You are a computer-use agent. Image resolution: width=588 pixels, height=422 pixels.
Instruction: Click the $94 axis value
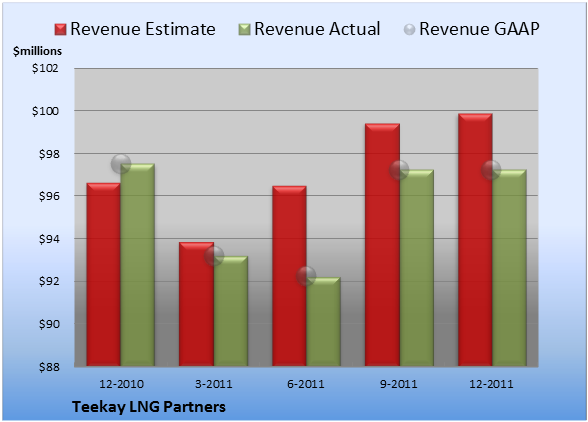click(x=49, y=239)
